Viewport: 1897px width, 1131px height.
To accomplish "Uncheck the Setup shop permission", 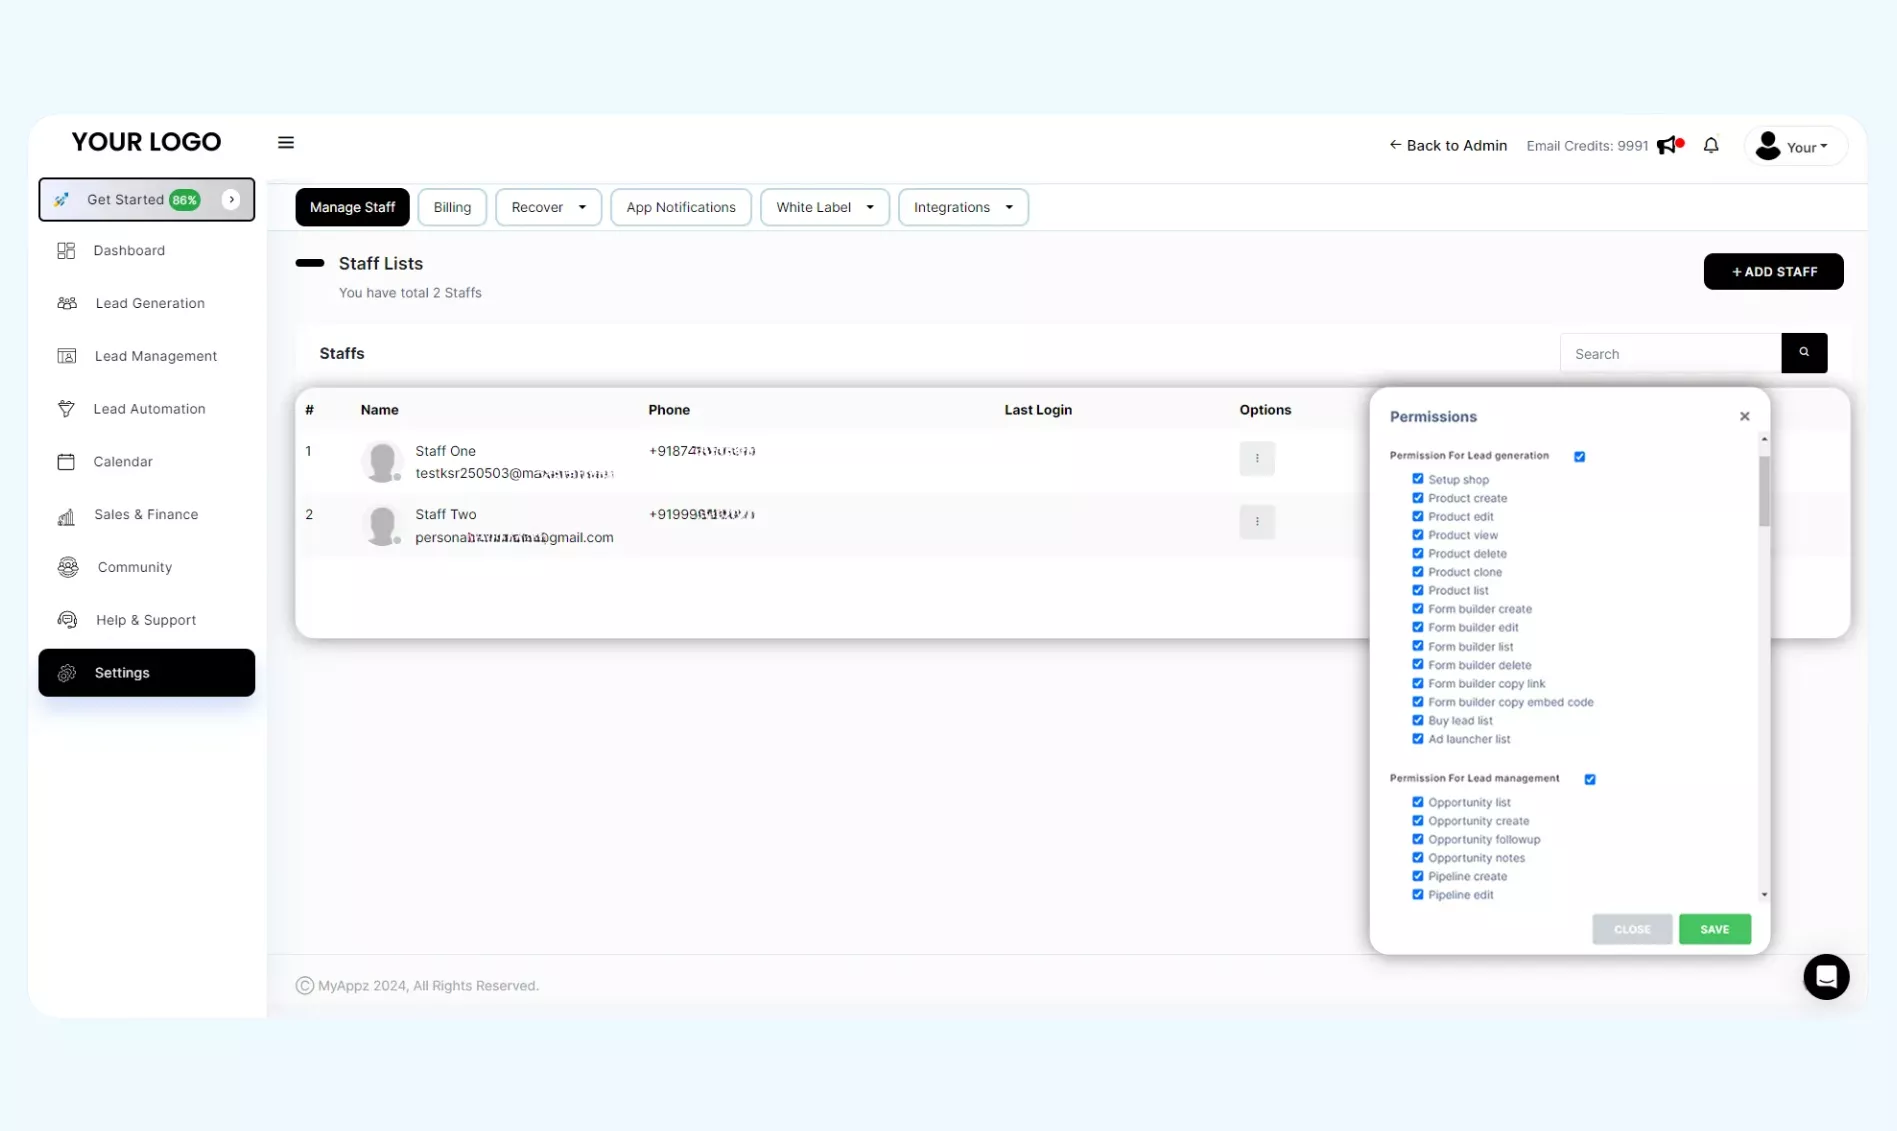I will pyautogui.click(x=1417, y=479).
